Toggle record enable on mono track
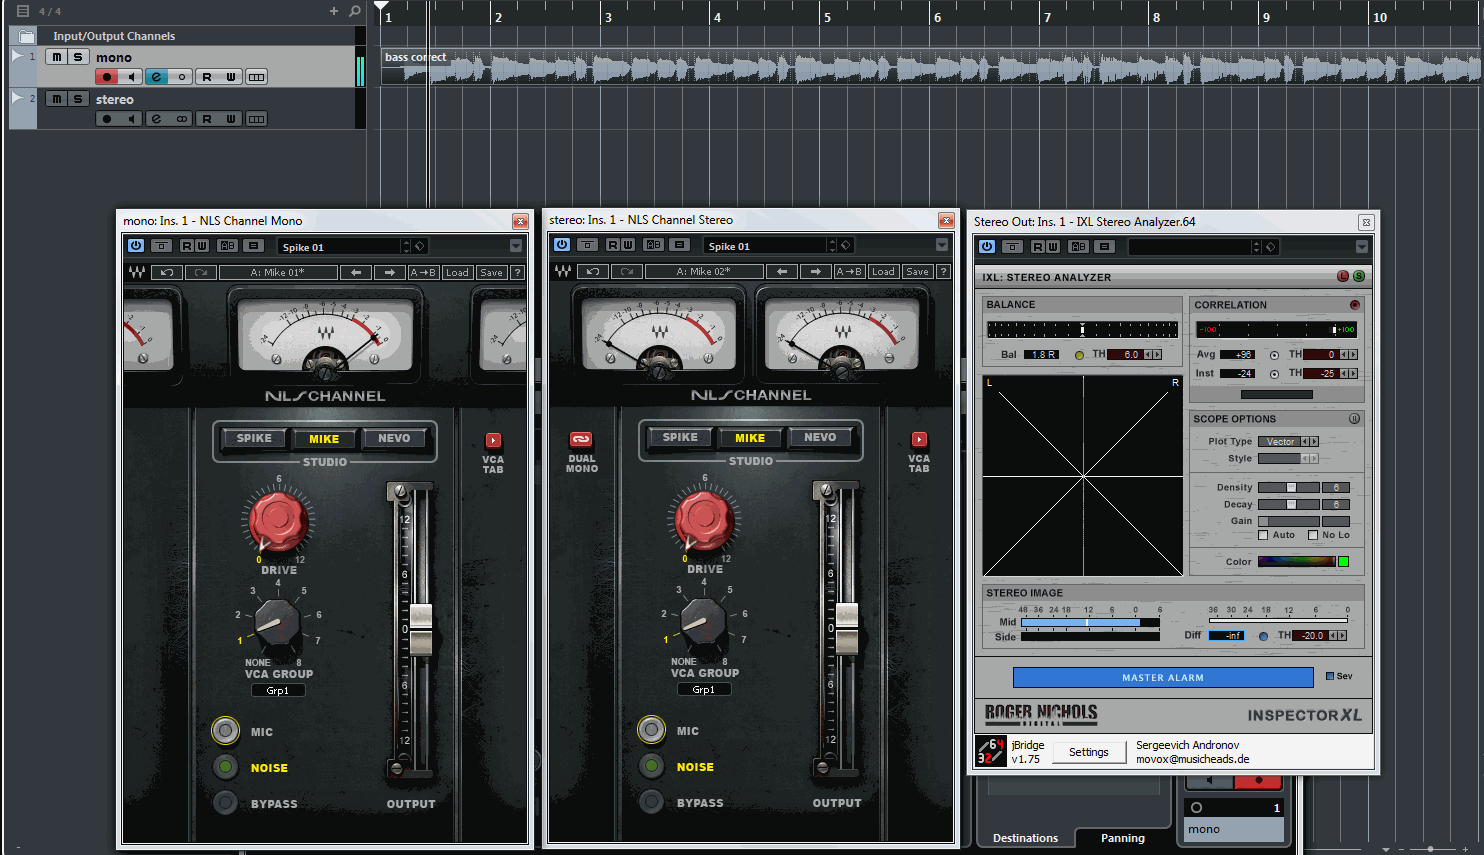Image resolution: width=1484 pixels, height=855 pixels. coord(107,77)
